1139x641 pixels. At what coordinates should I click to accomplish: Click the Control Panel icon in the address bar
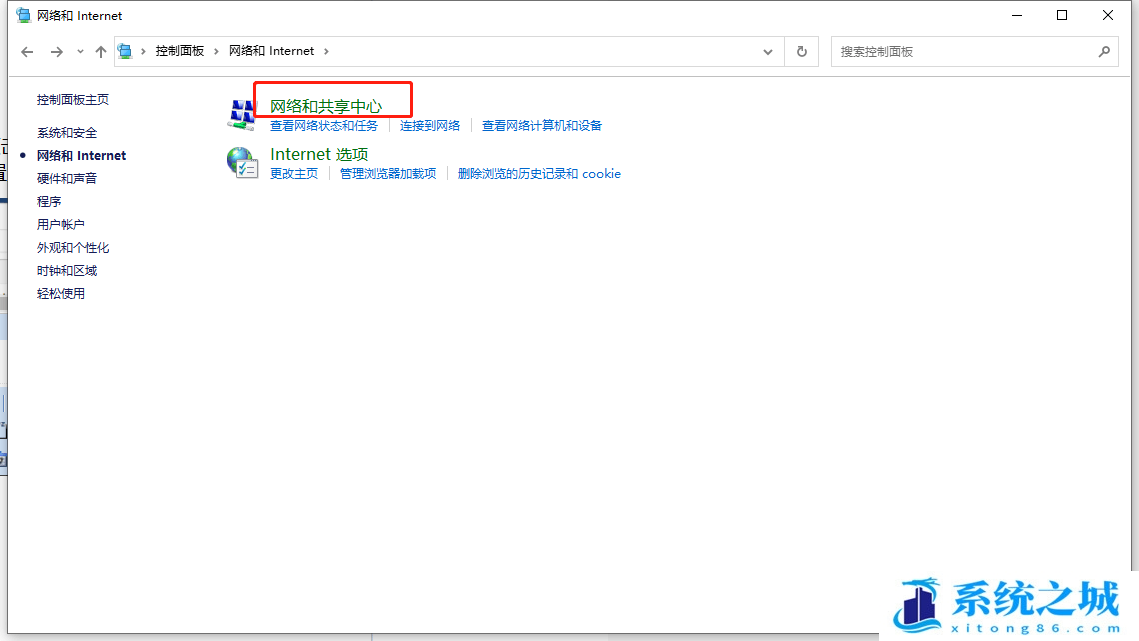(124, 50)
